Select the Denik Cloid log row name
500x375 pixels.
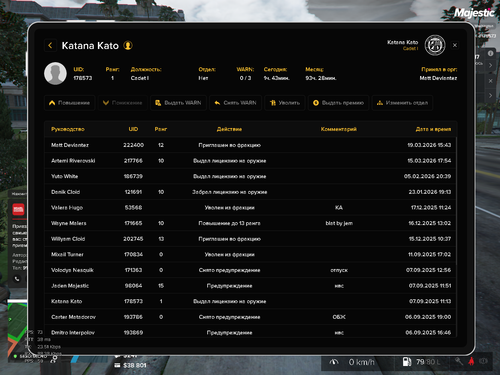point(65,192)
